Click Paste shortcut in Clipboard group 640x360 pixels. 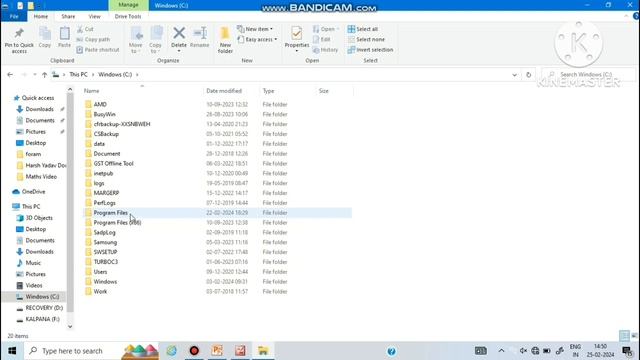click(98, 50)
